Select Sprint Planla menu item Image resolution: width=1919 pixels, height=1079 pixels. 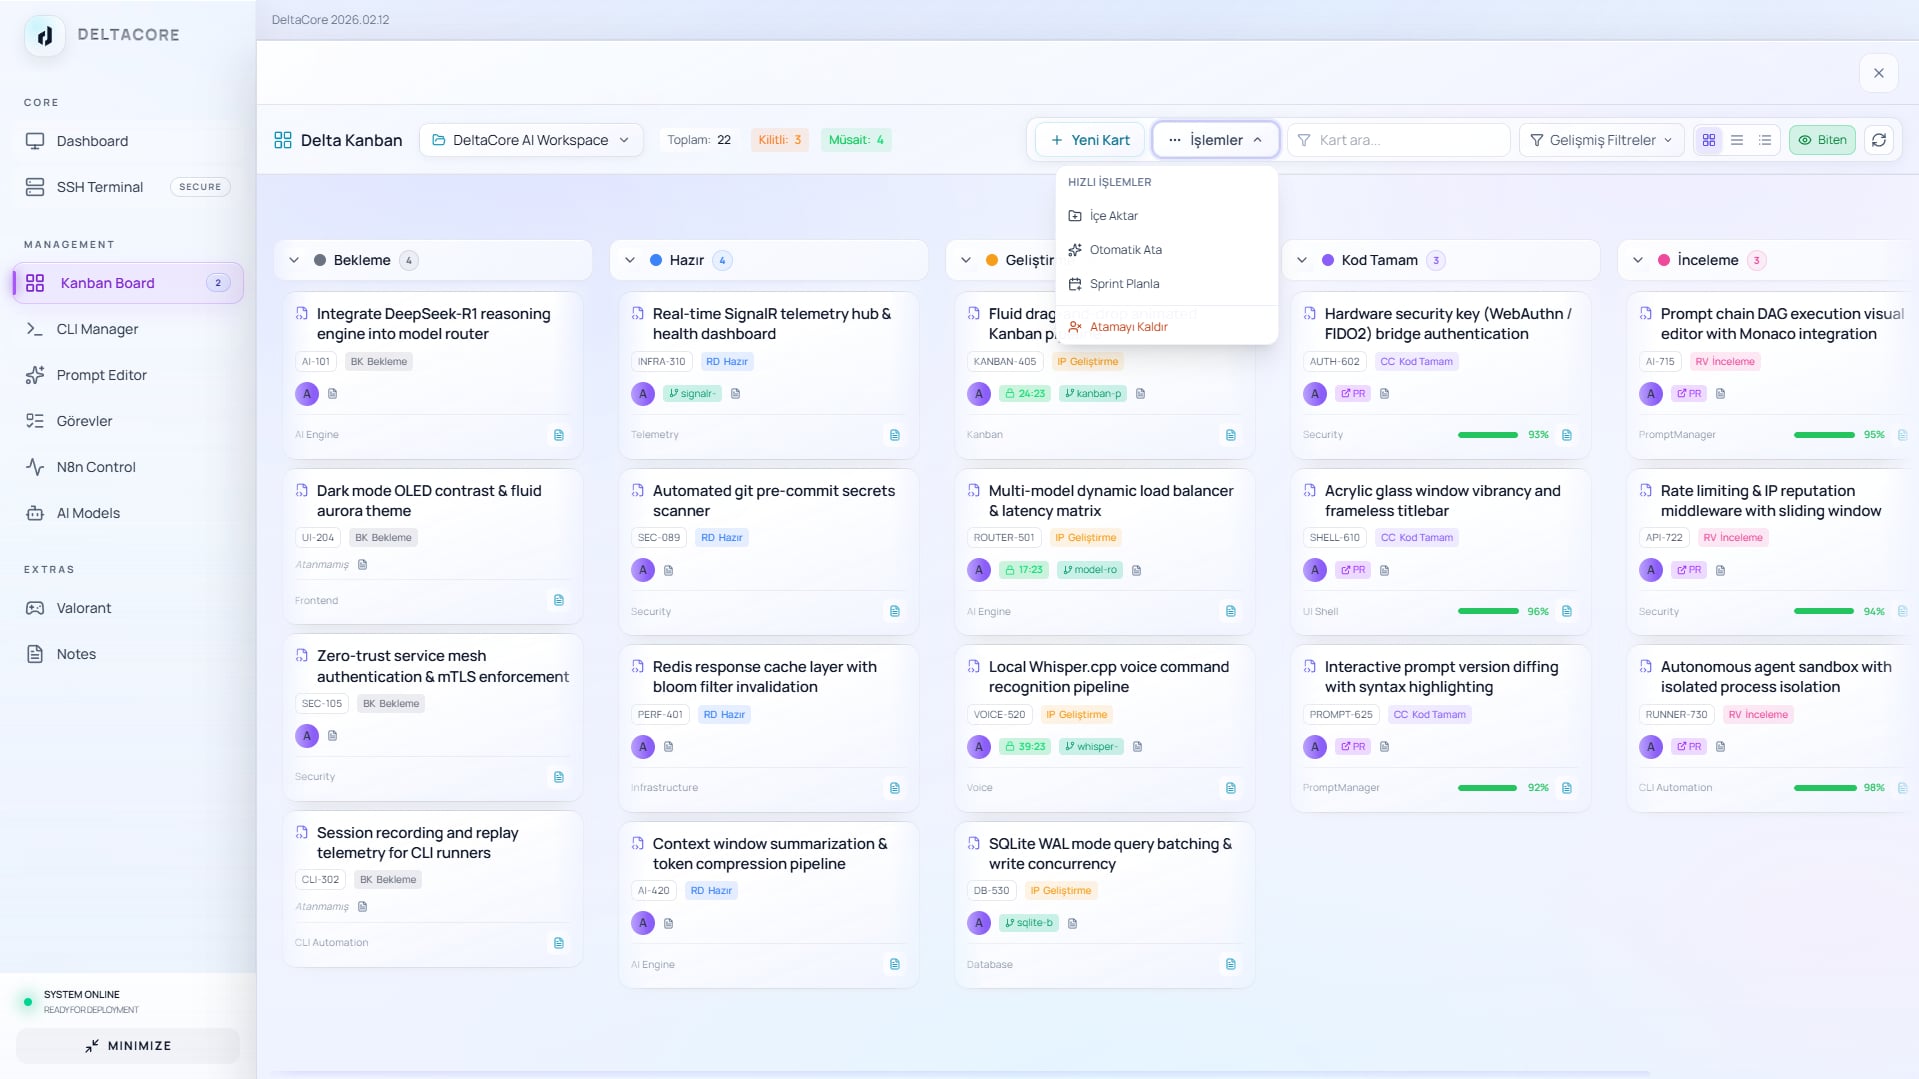pos(1167,284)
